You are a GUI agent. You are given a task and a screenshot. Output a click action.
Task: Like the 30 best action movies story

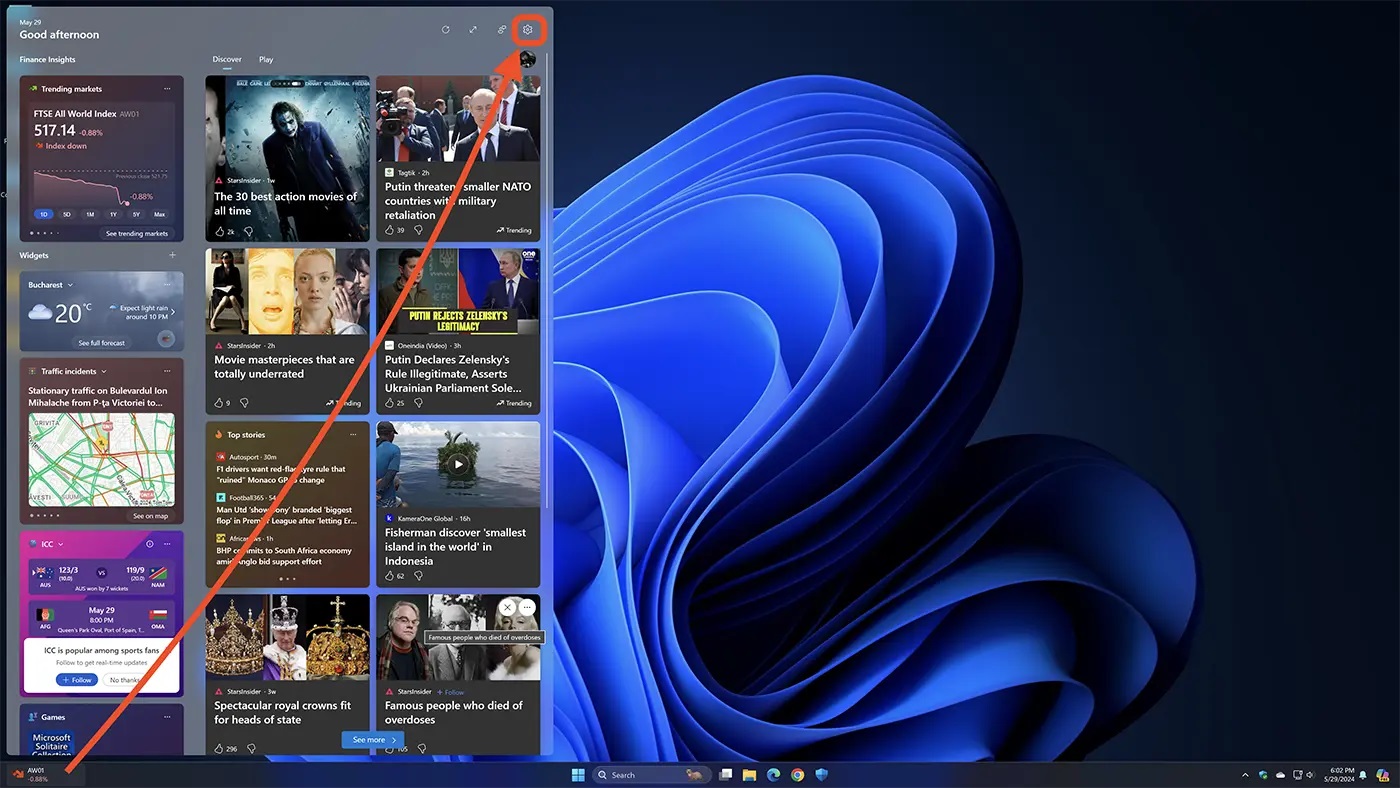[x=219, y=231]
